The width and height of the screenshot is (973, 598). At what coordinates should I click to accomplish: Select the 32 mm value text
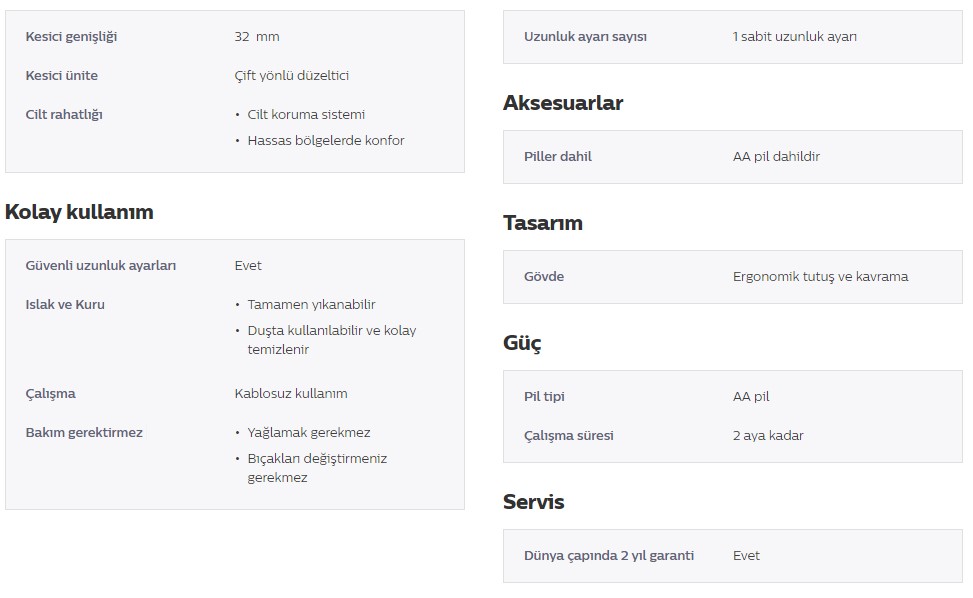tap(257, 37)
